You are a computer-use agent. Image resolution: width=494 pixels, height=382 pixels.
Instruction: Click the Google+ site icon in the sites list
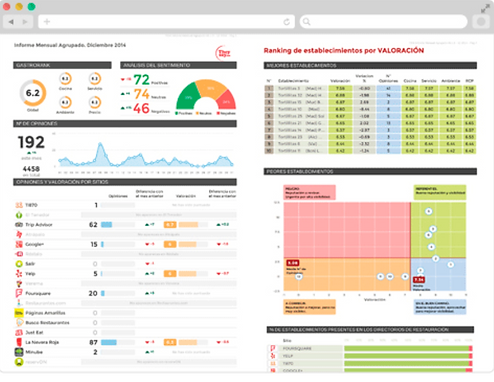[19, 244]
